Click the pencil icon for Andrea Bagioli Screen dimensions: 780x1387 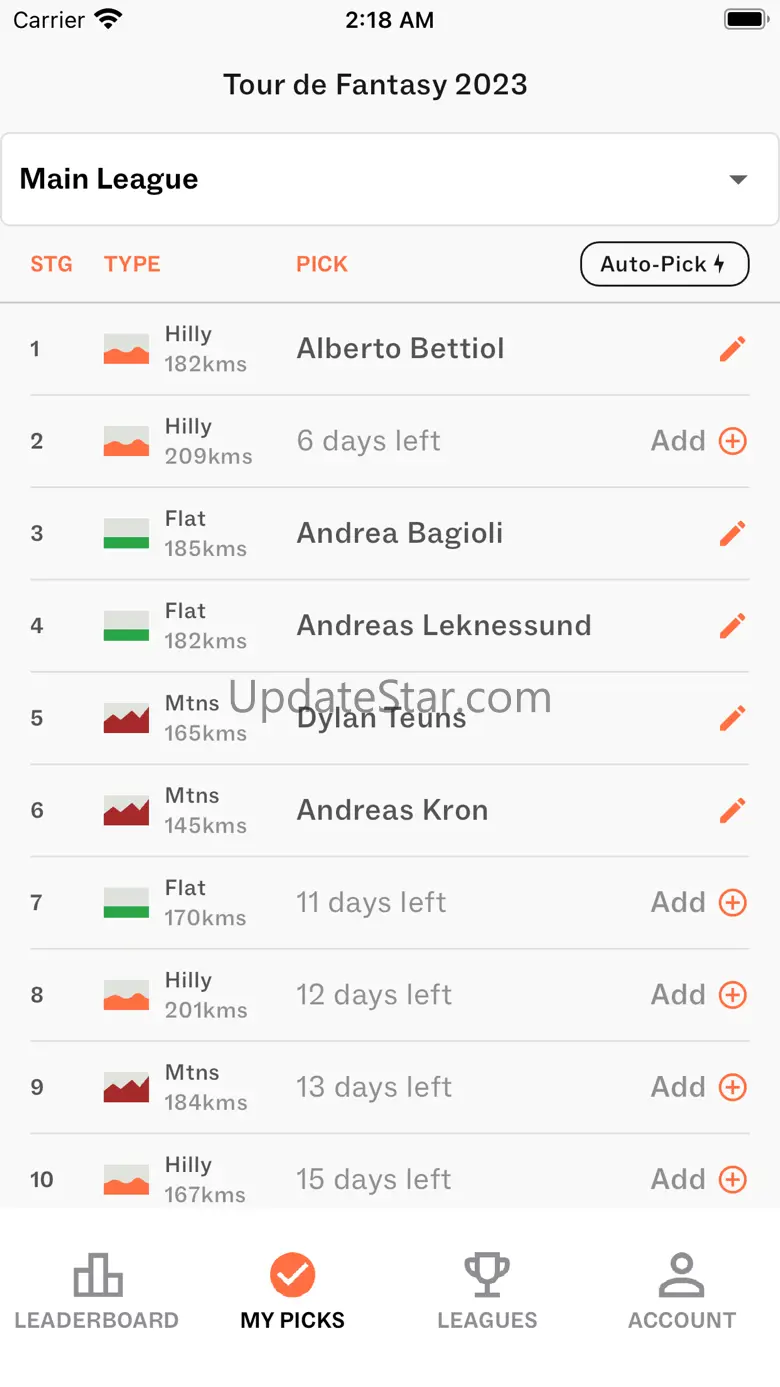pos(732,534)
